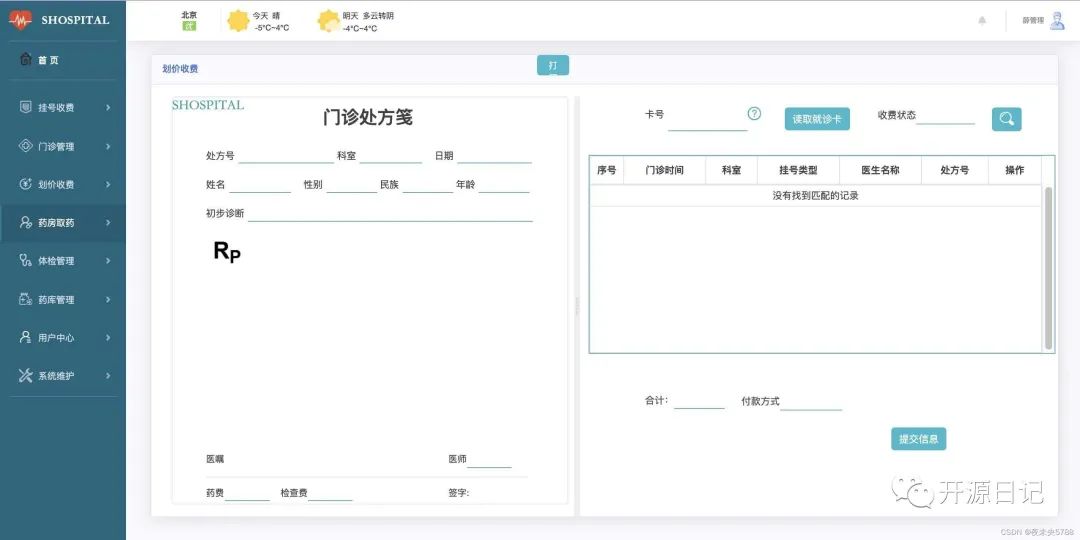Click the magnifier search button
Screen dimensions: 1080x540
[1006, 119]
